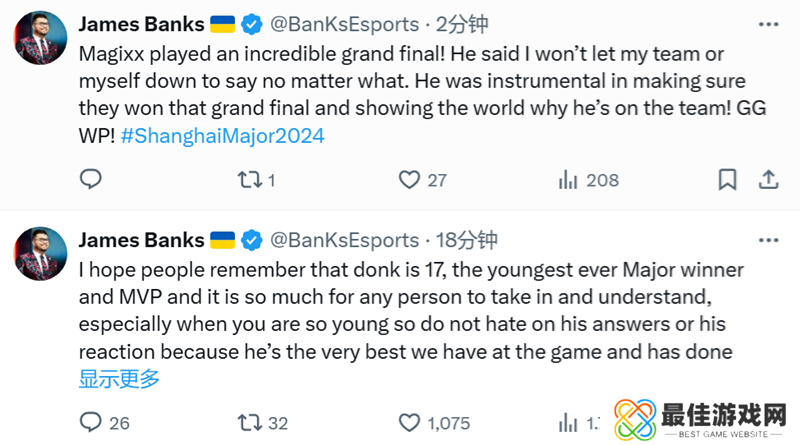Reply to the Magixx grand final tweet
Image resolution: width=800 pixels, height=445 pixels.
coord(91,180)
